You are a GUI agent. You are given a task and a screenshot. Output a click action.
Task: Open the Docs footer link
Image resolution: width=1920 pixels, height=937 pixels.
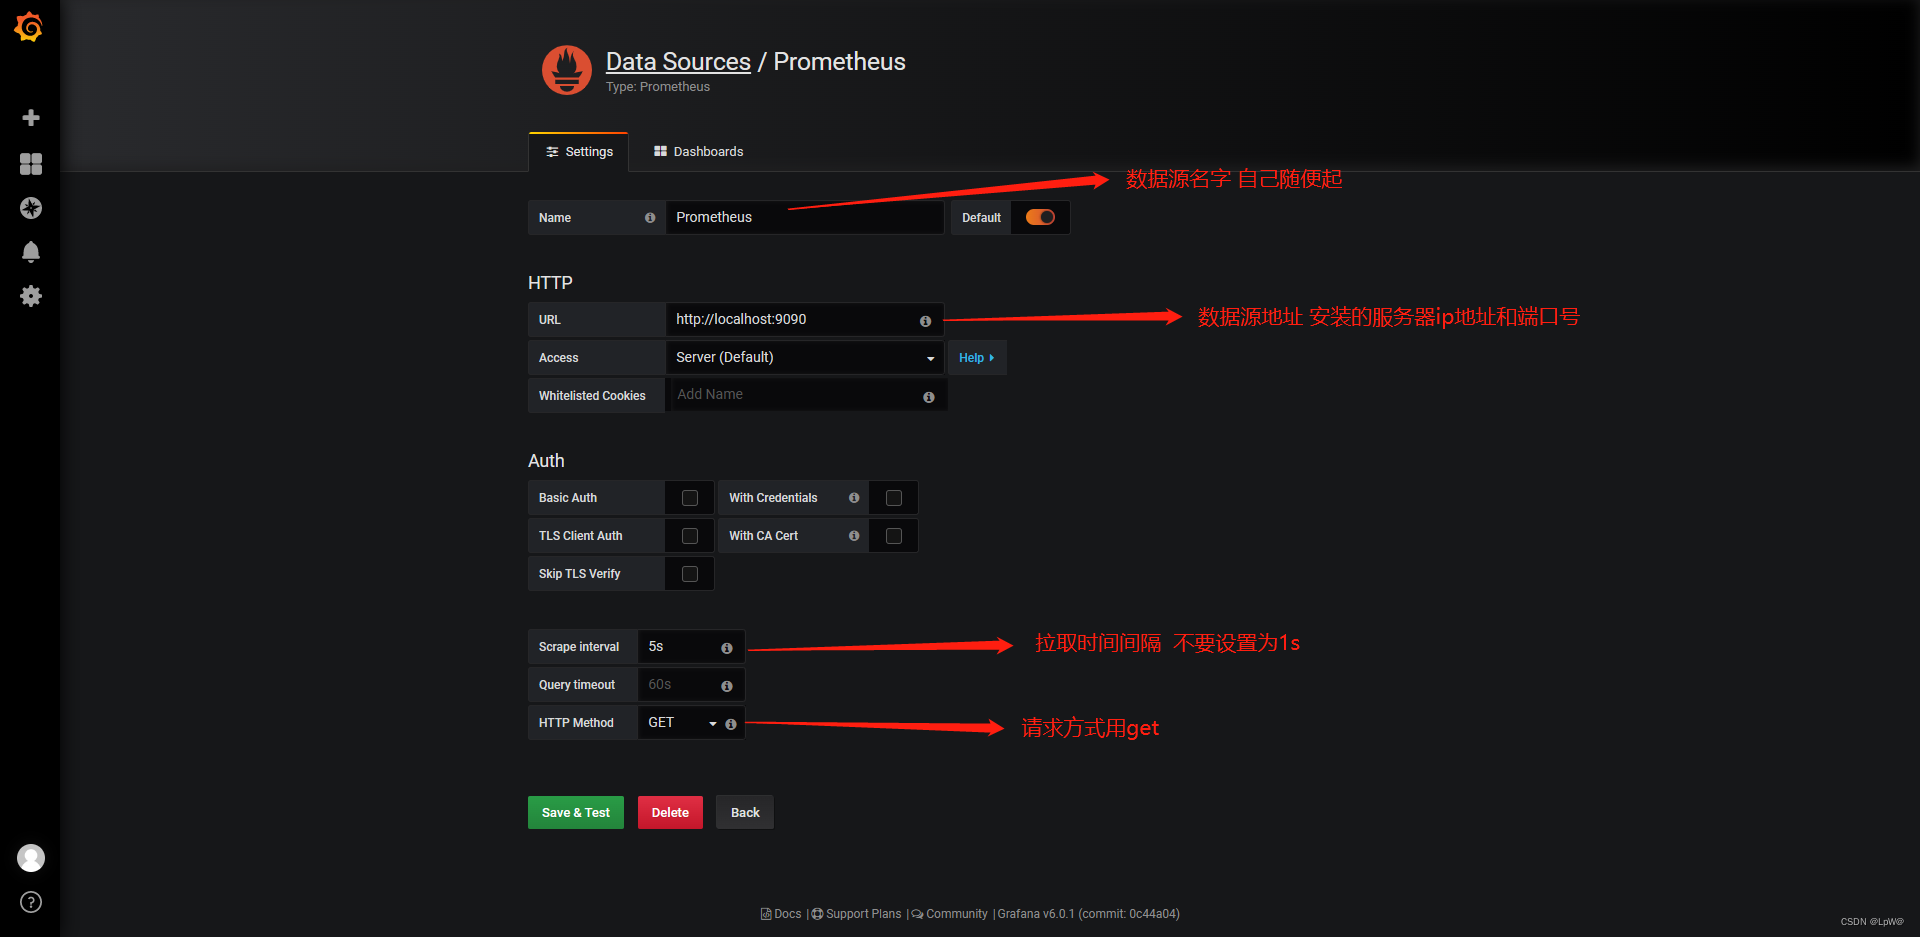tap(781, 914)
